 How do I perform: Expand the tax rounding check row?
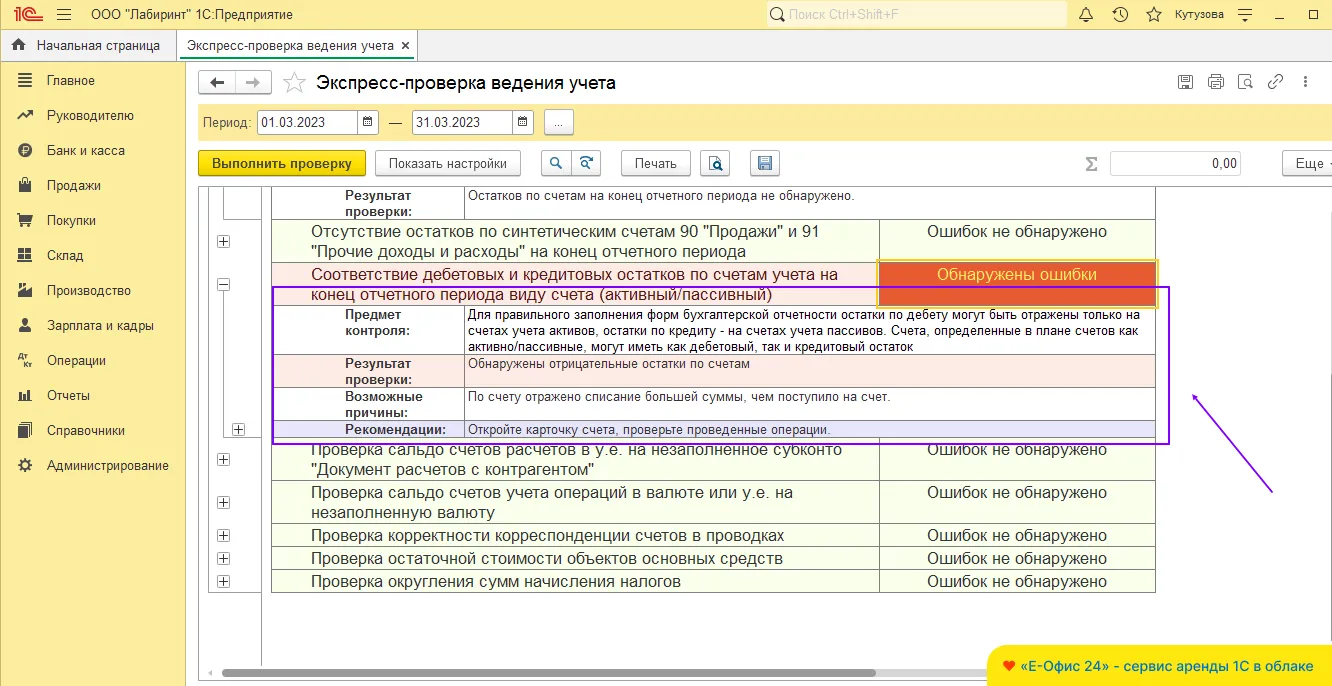[223, 582]
